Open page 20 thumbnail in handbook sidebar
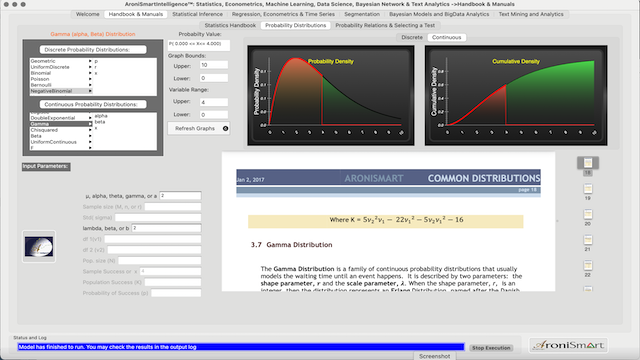 pos(588,214)
